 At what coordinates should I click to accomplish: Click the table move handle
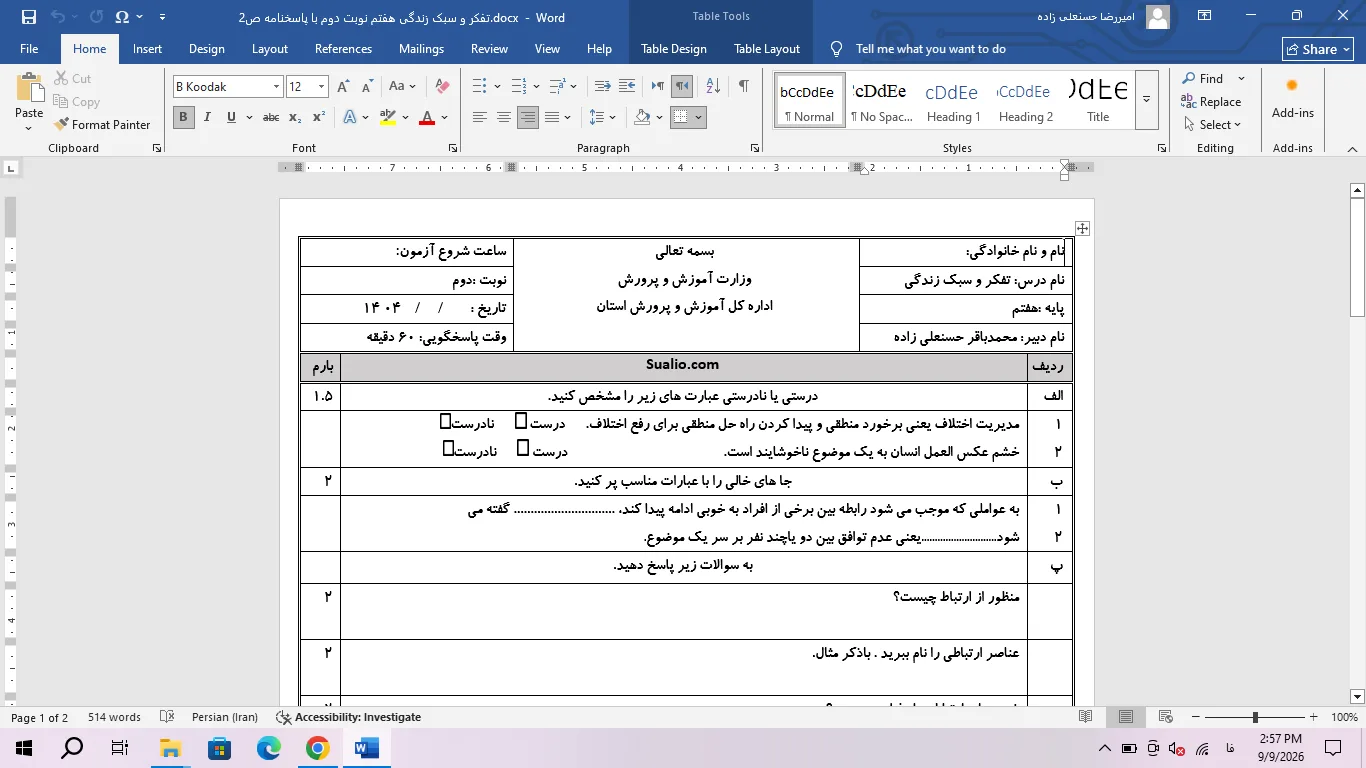coord(1082,228)
